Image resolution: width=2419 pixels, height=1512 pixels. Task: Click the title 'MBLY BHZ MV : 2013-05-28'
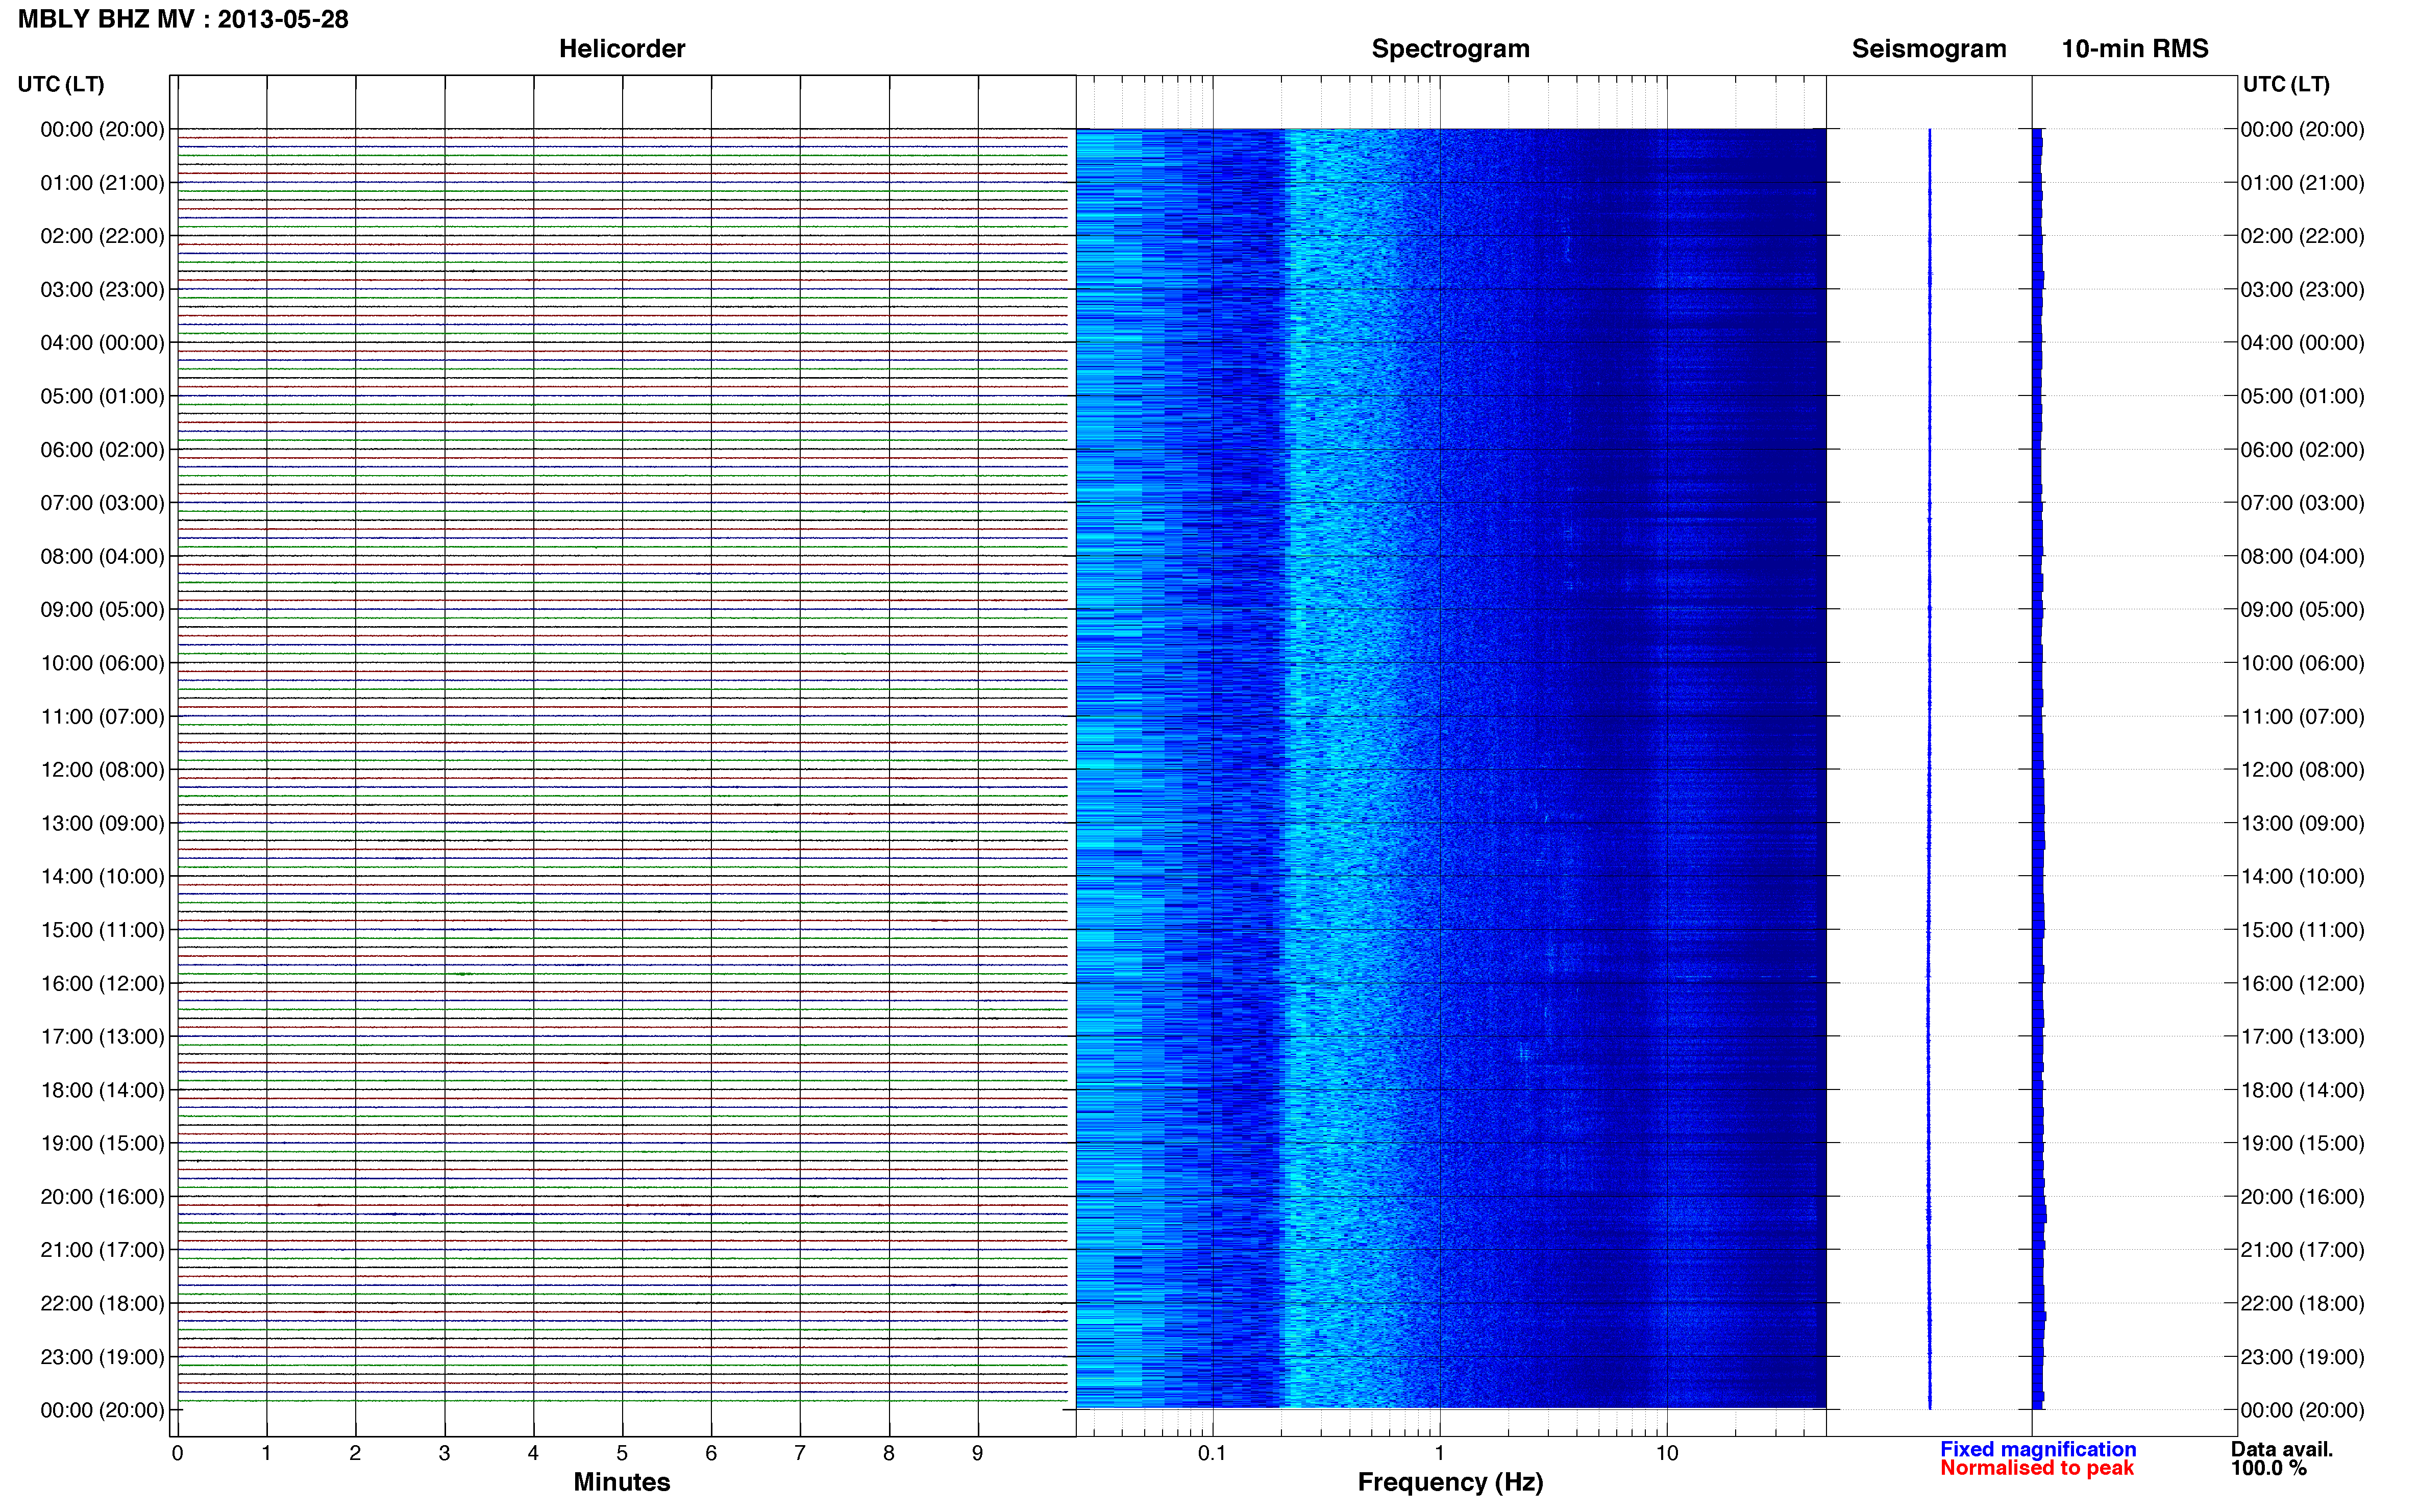tap(183, 19)
